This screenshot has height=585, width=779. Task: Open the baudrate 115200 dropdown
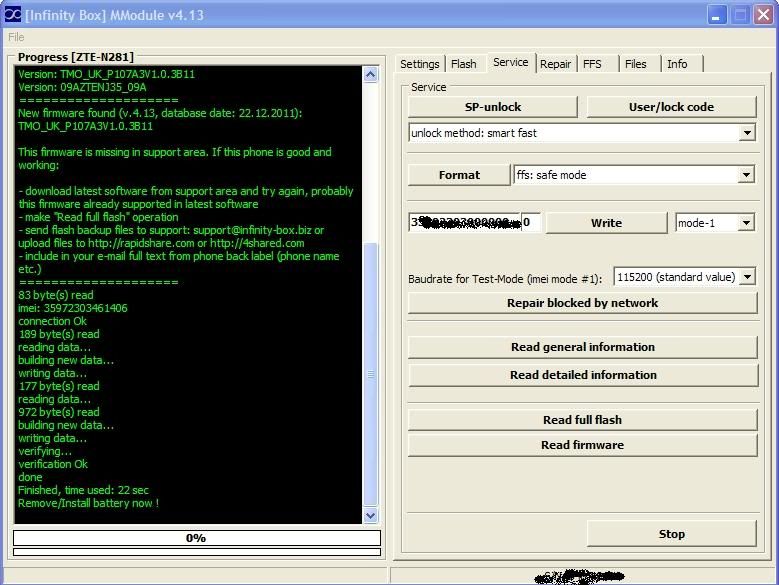pos(747,277)
